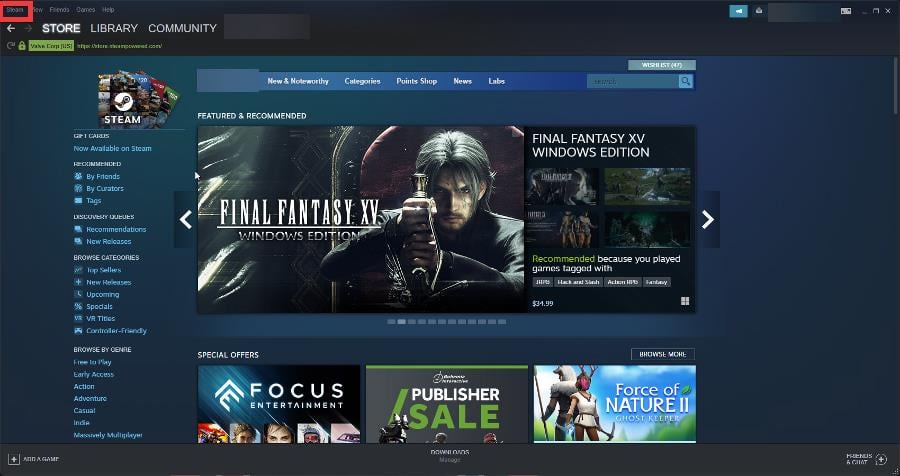
Task: Click the Steam gift cards image
Action: (138, 99)
